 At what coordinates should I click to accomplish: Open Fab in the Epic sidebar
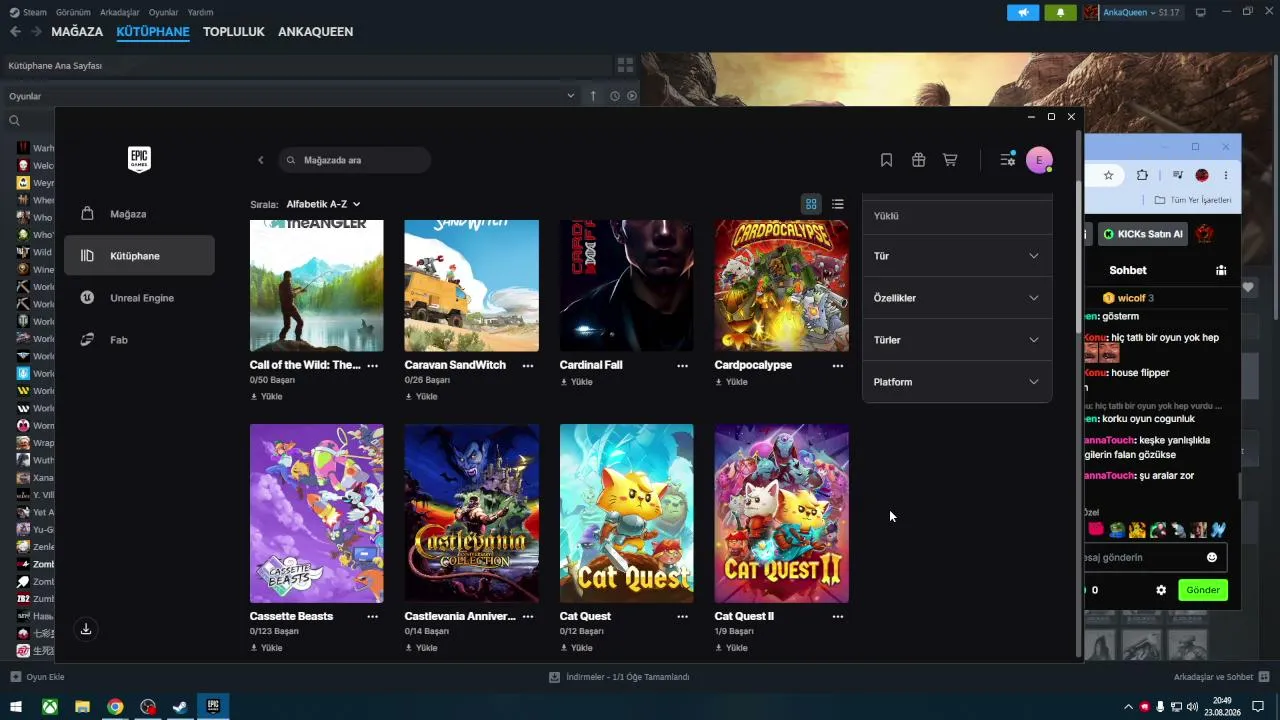[x=139, y=340]
